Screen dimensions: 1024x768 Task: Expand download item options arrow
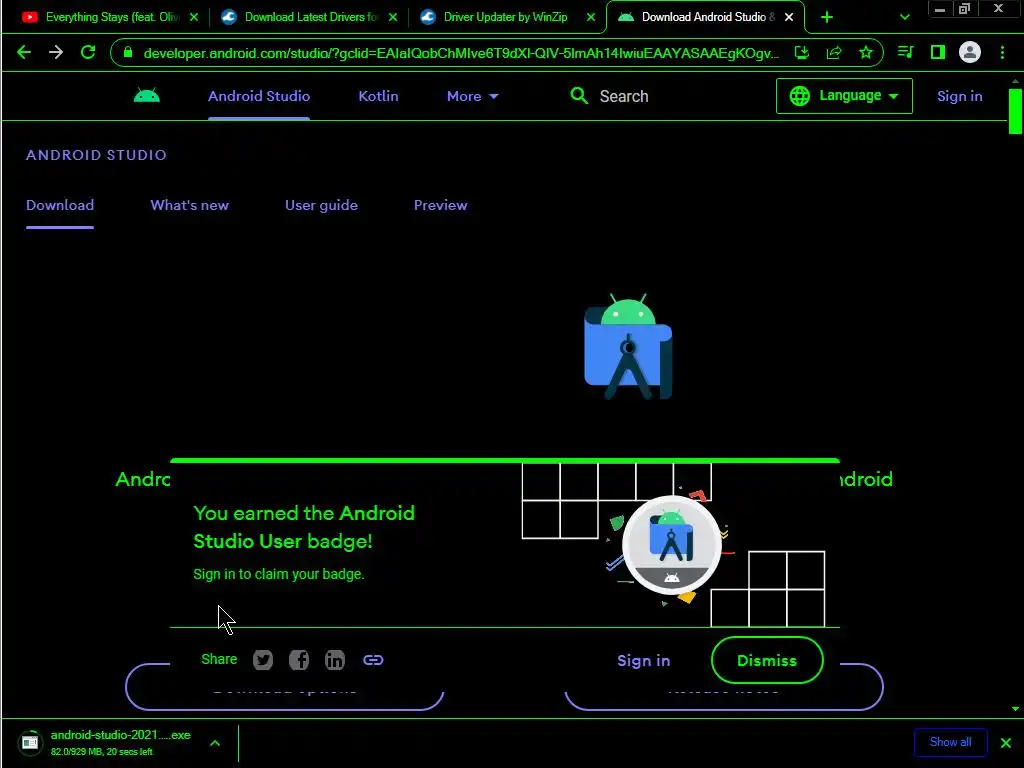point(215,743)
